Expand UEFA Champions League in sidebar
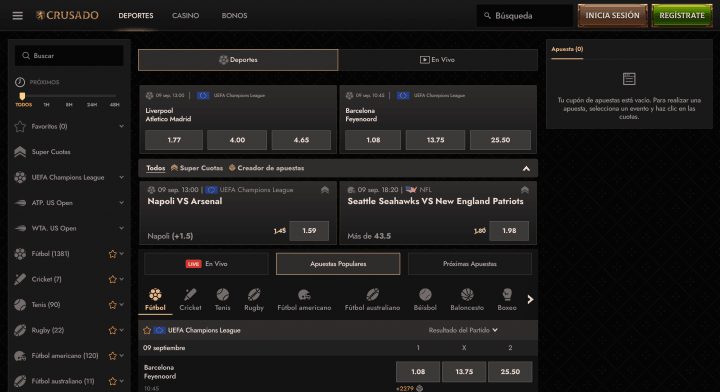Screen dimensions: 720x392 [121, 178]
